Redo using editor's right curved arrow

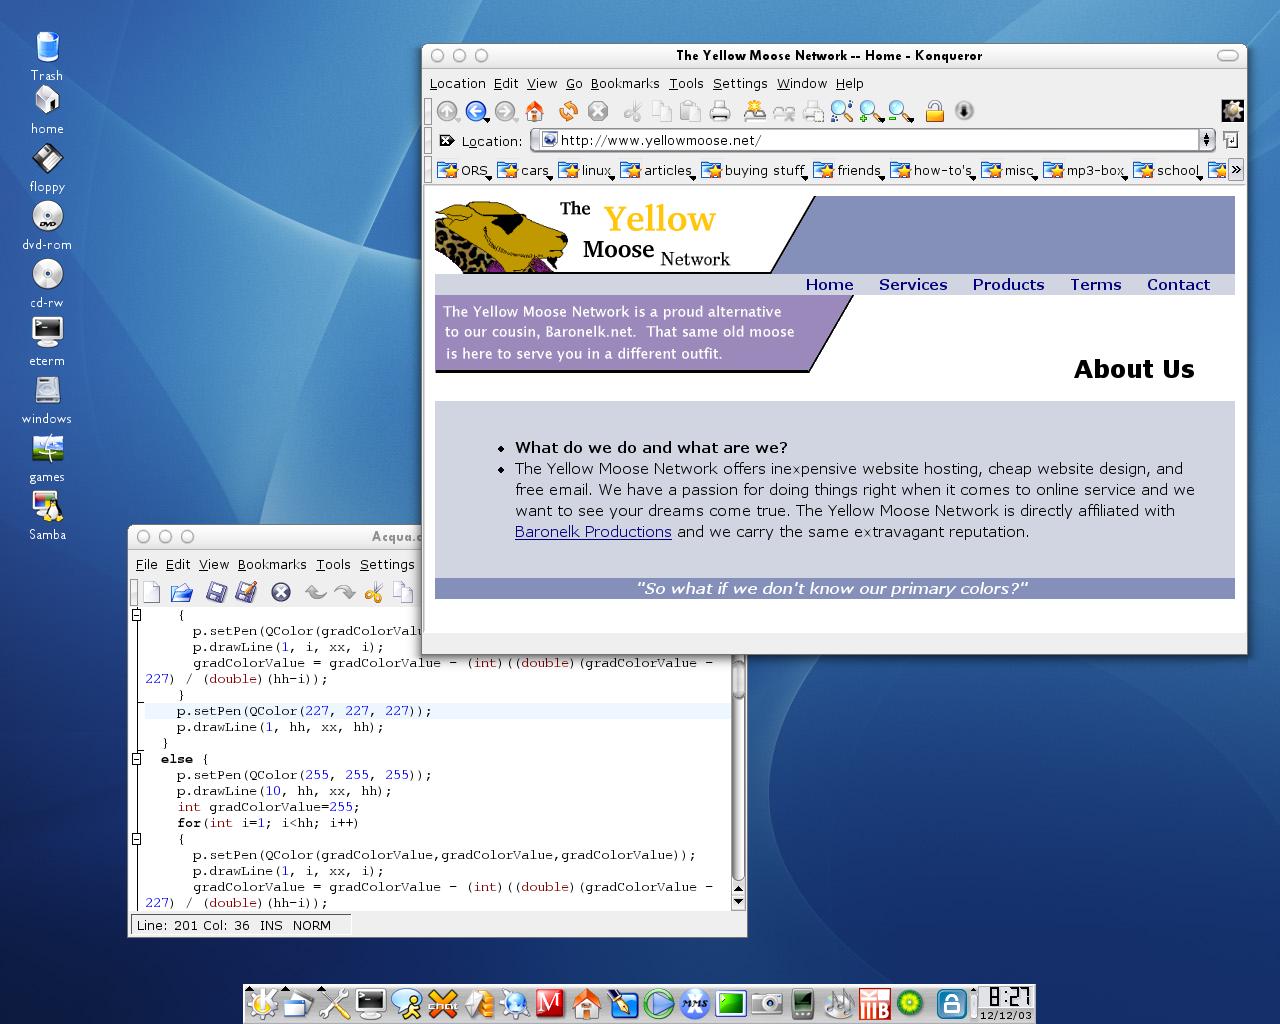344,592
